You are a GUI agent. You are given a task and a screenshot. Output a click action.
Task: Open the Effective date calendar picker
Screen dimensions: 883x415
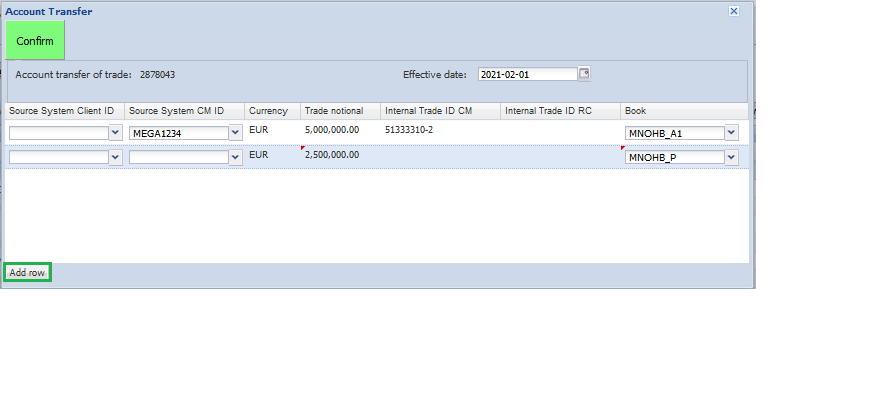tap(585, 74)
